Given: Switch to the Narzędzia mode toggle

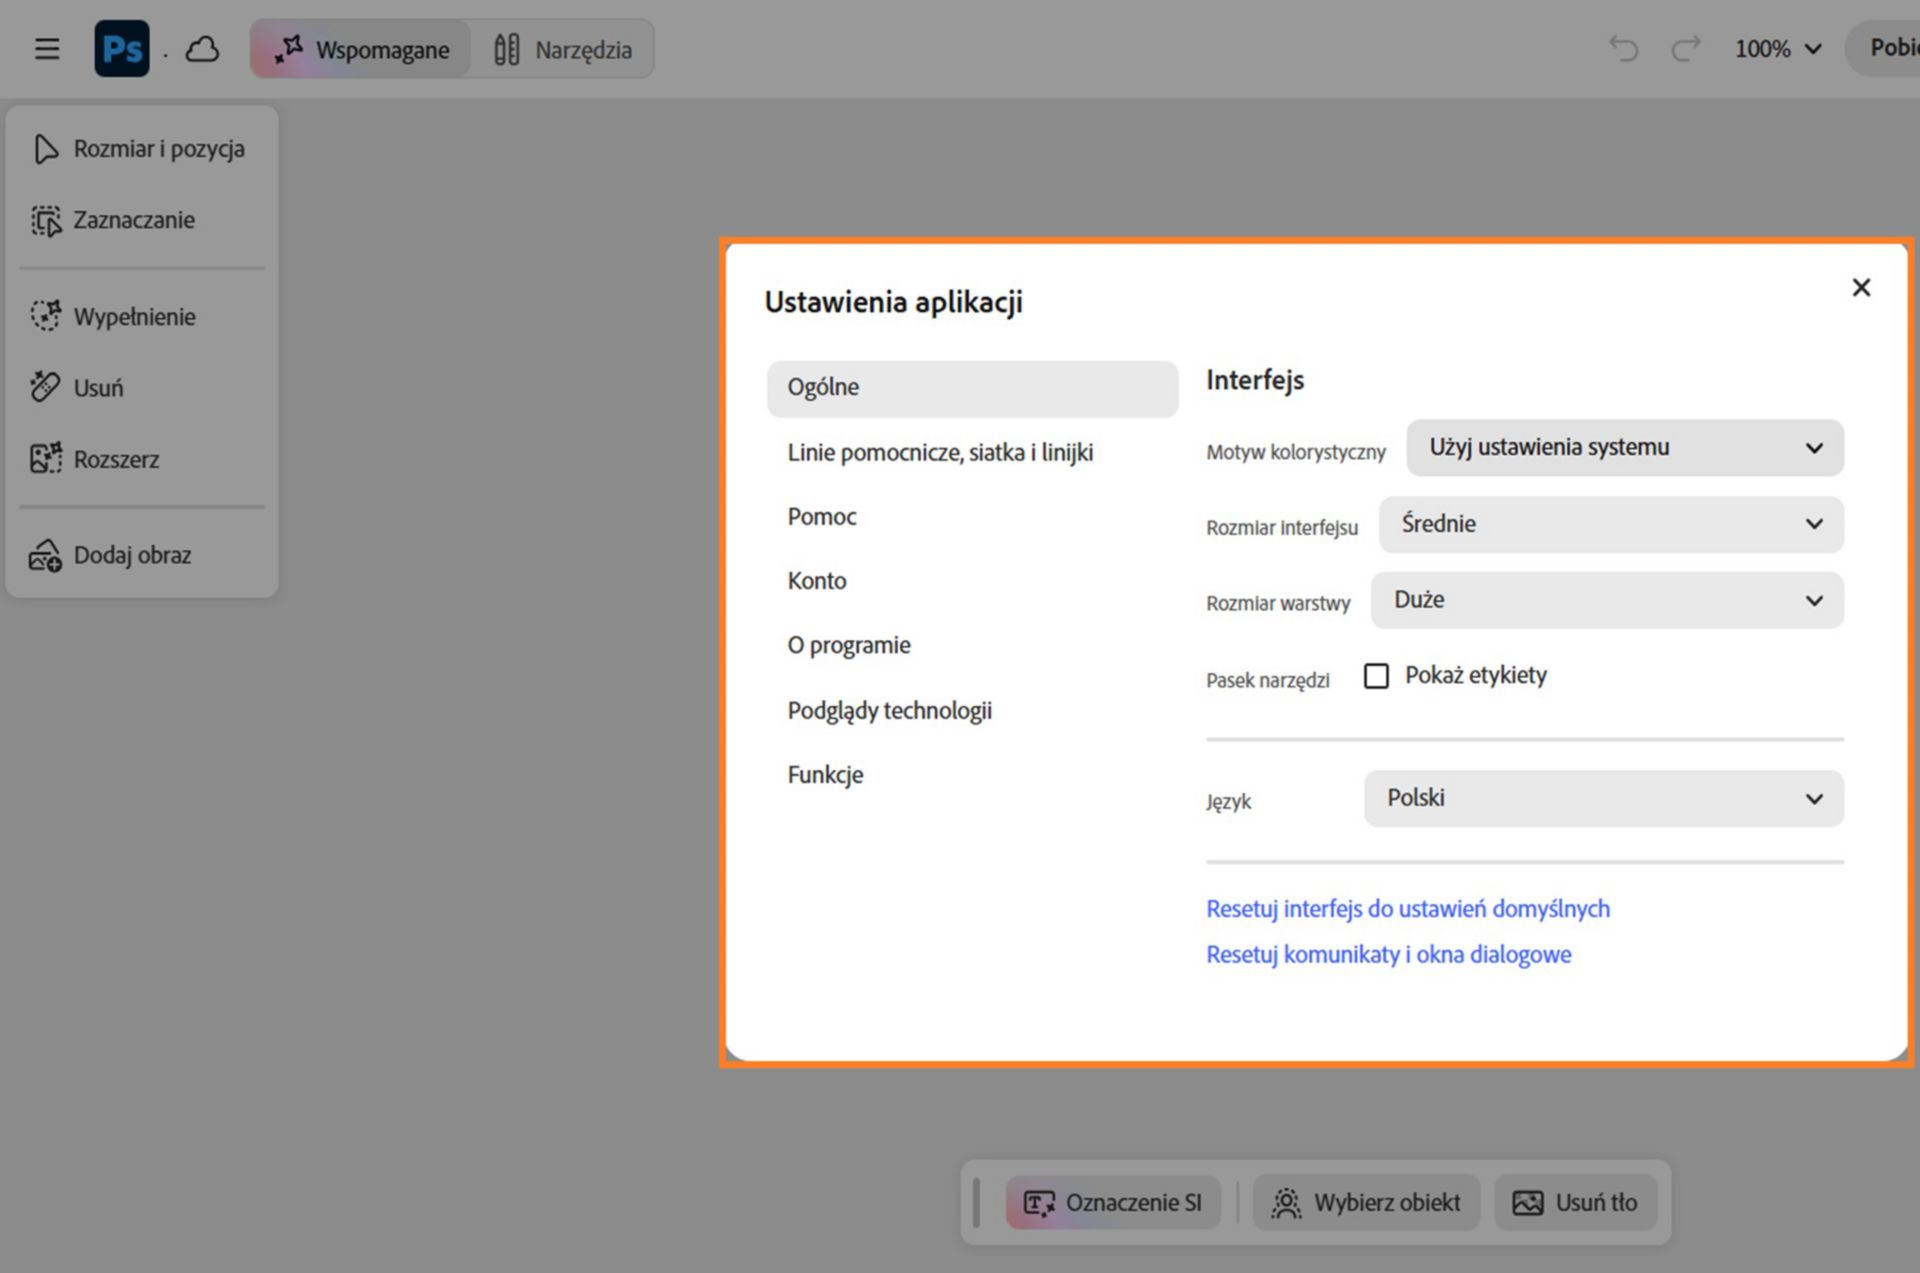Looking at the screenshot, I should [x=563, y=49].
